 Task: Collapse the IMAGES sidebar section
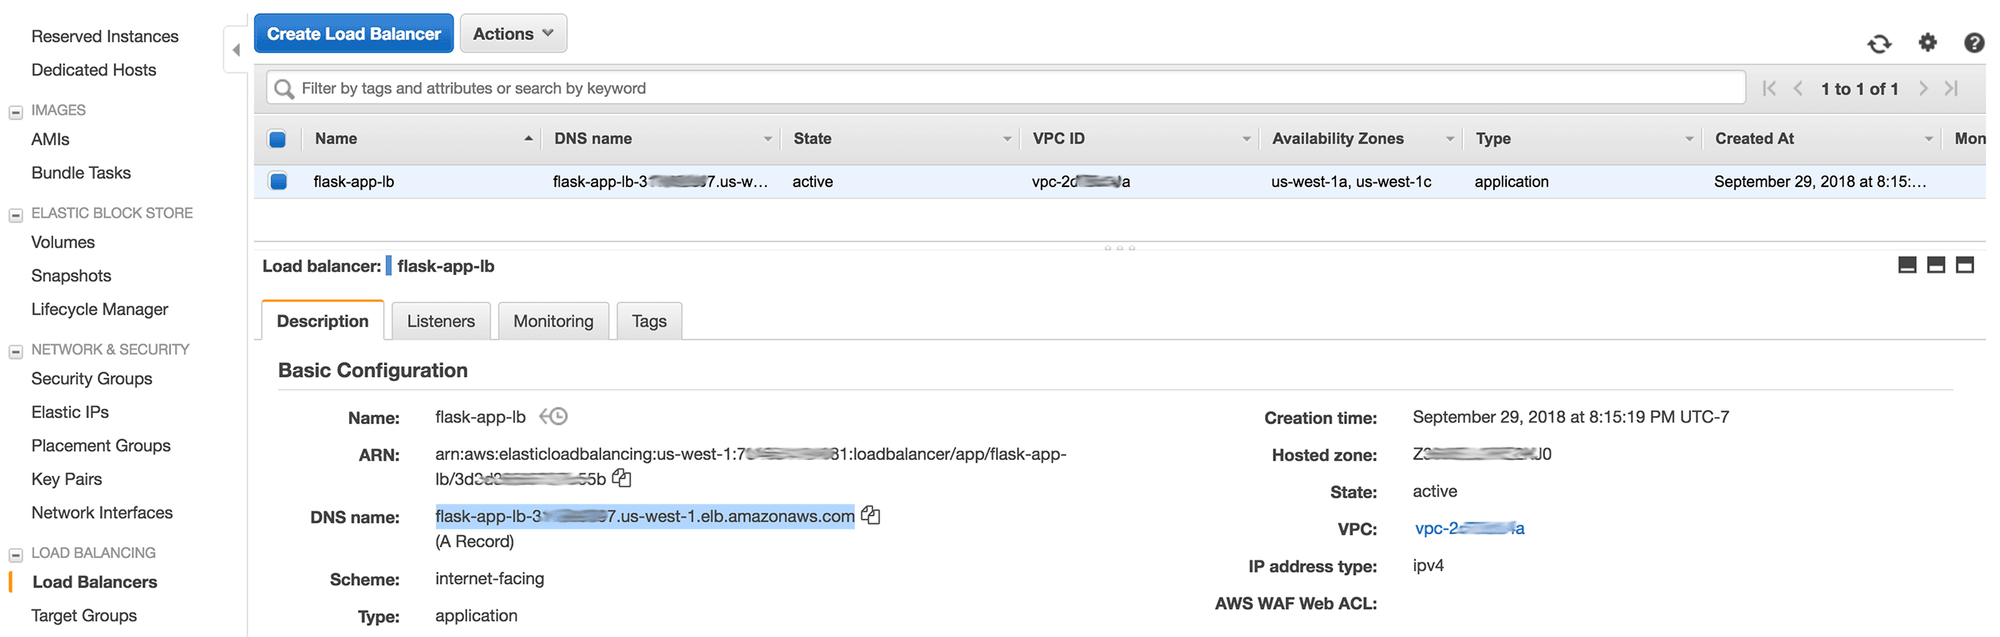click(x=16, y=112)
